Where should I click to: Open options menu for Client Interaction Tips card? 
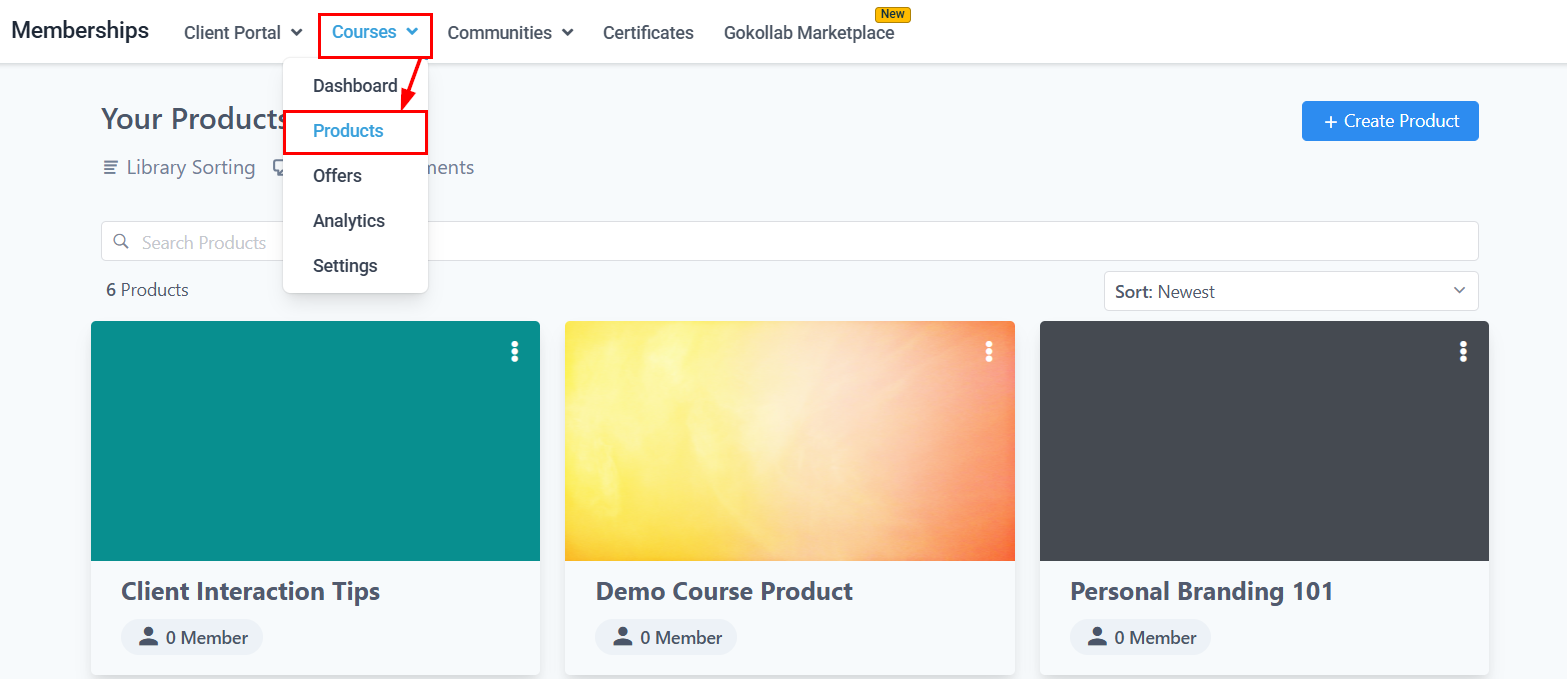(514, 351)
